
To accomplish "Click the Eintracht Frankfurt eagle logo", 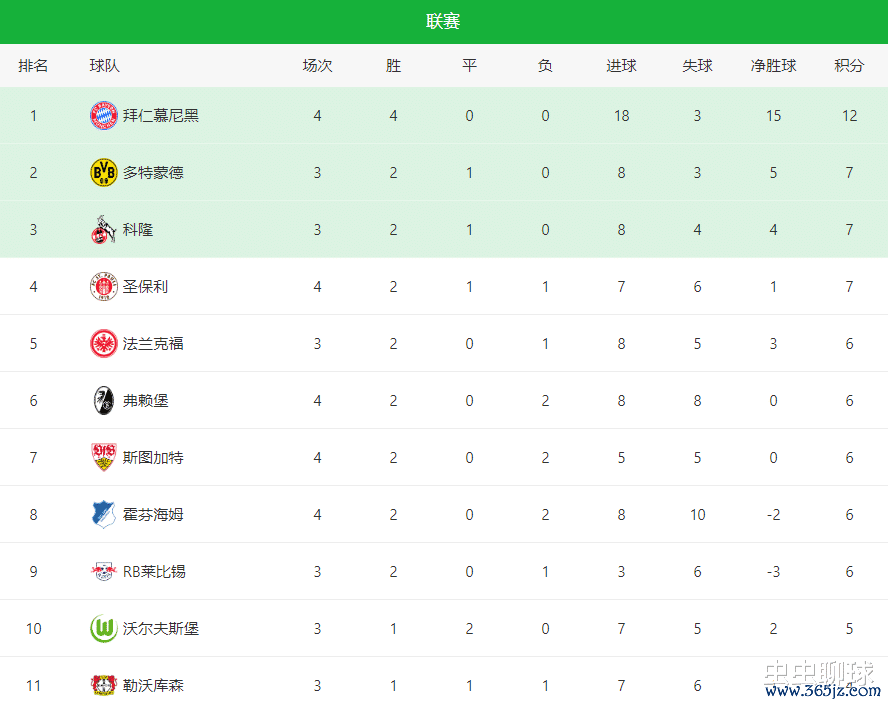I will pos(104,343).
